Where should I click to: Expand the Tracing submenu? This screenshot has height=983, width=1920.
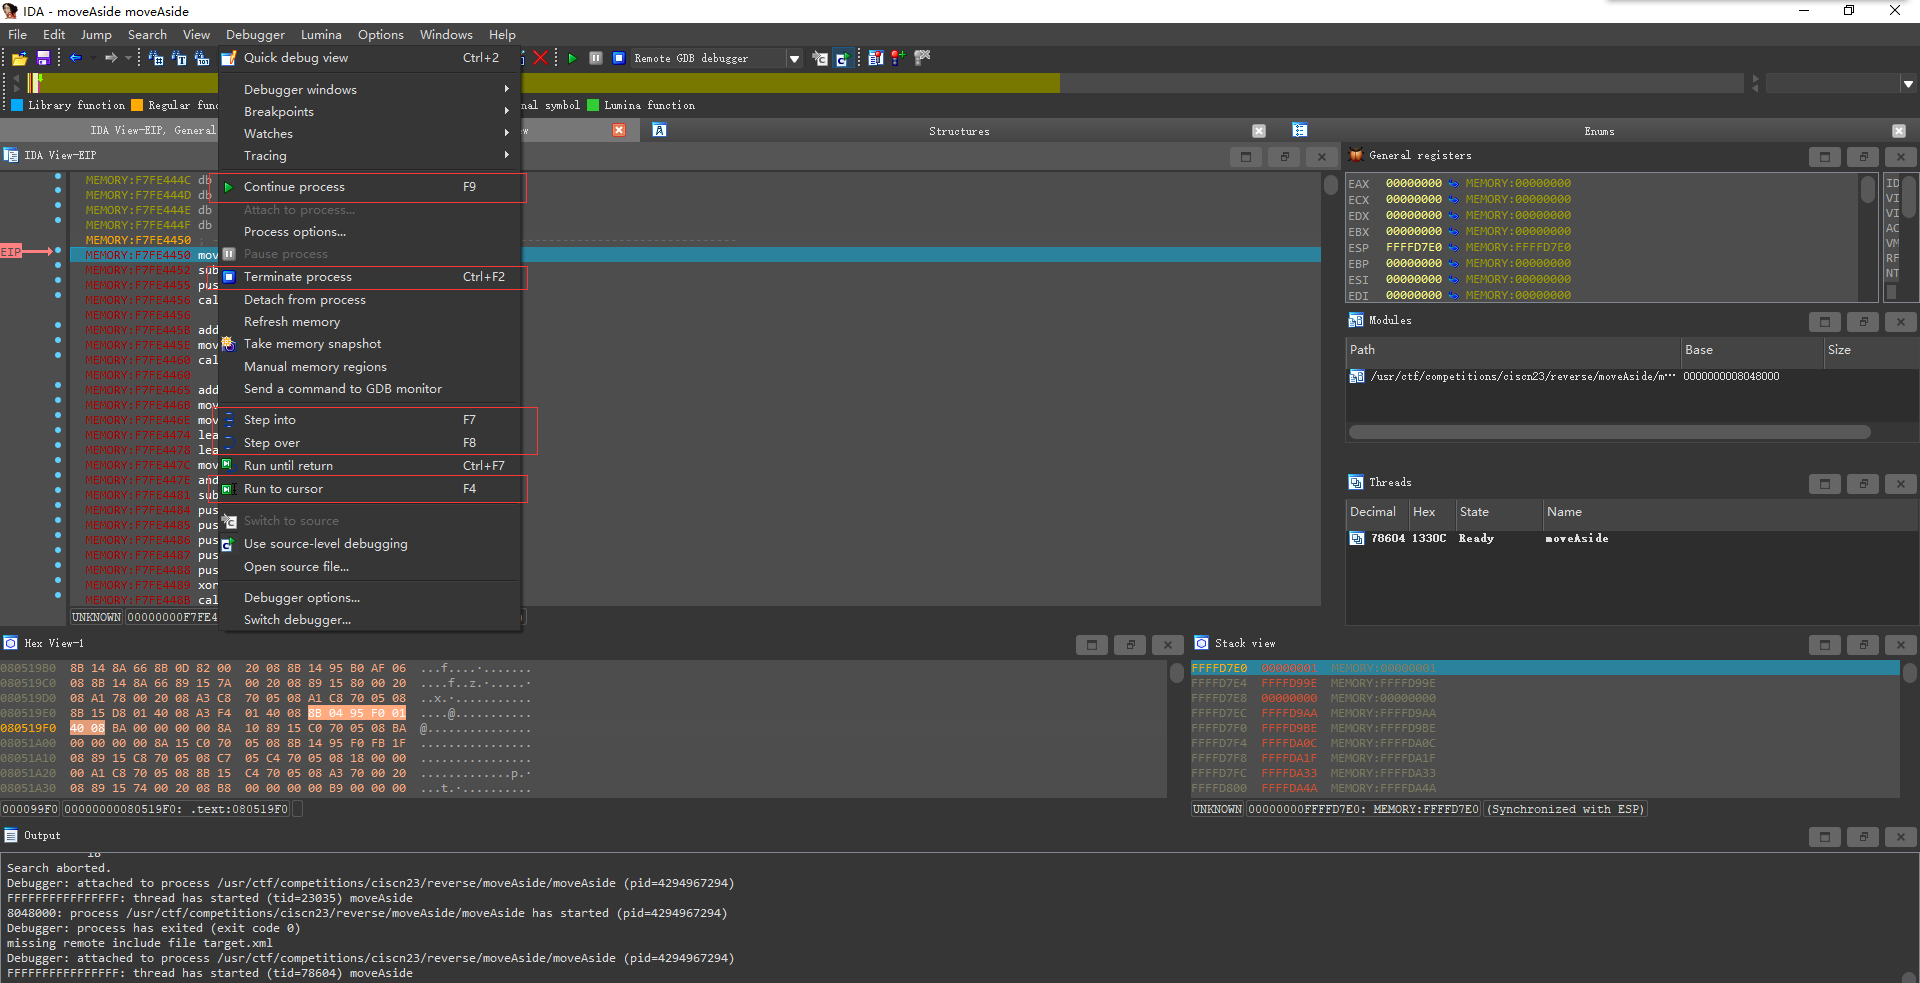370,155
